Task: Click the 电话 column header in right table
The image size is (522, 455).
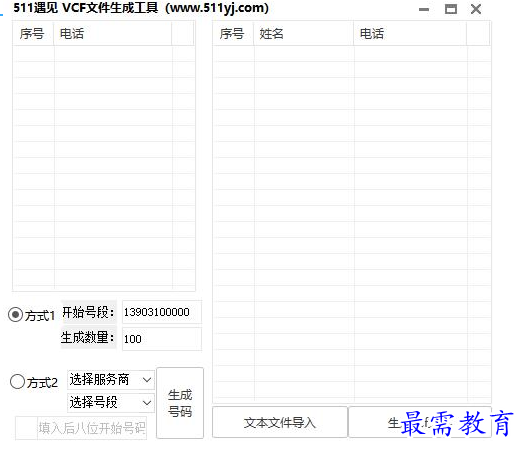Action: (410, 33)
